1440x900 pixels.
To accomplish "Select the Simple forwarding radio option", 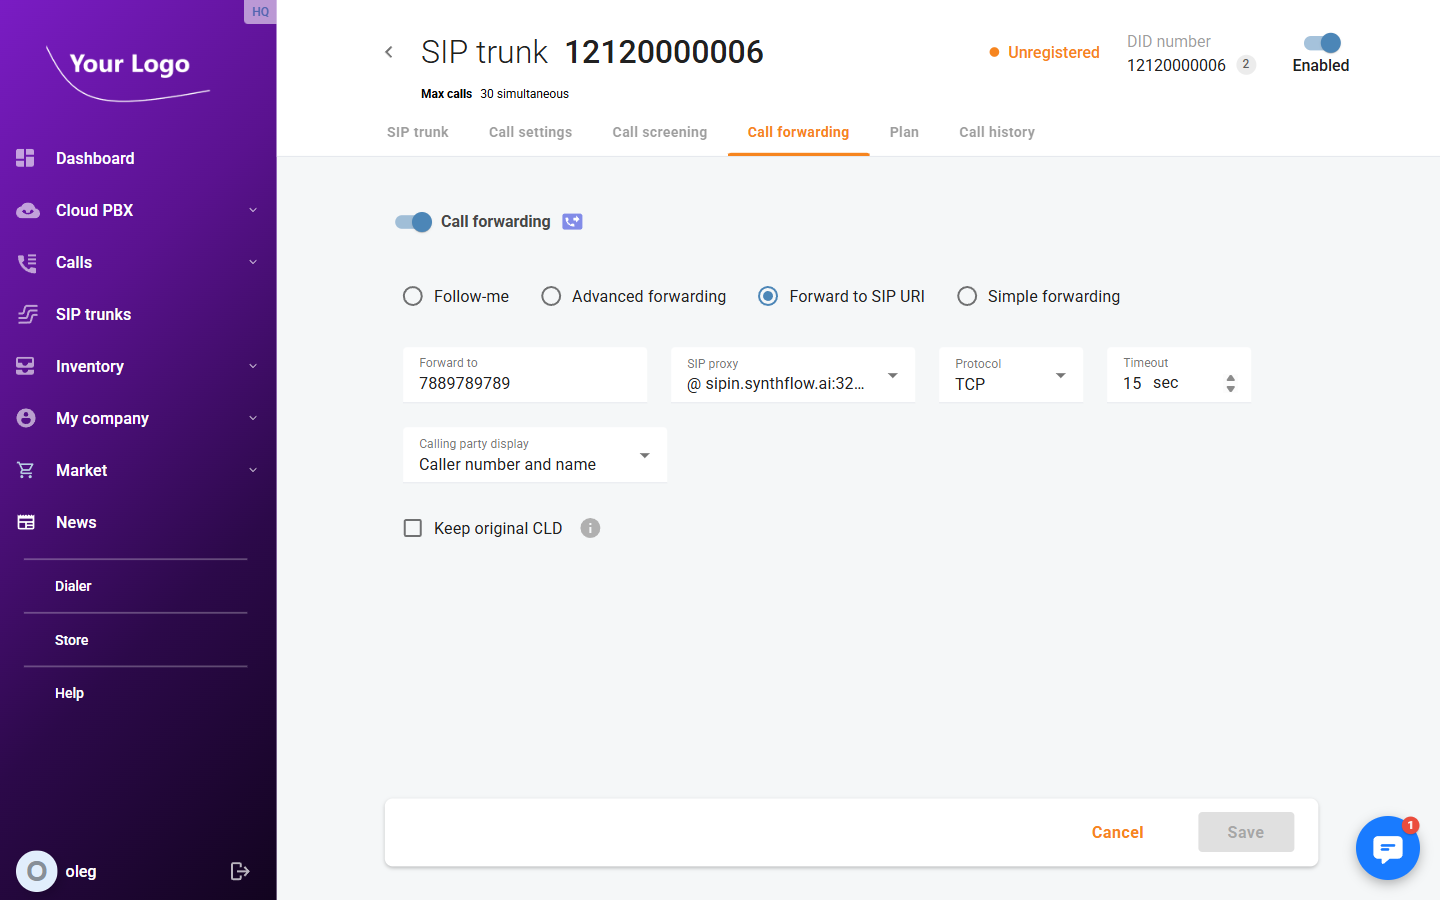I will (x=967, y=296).
